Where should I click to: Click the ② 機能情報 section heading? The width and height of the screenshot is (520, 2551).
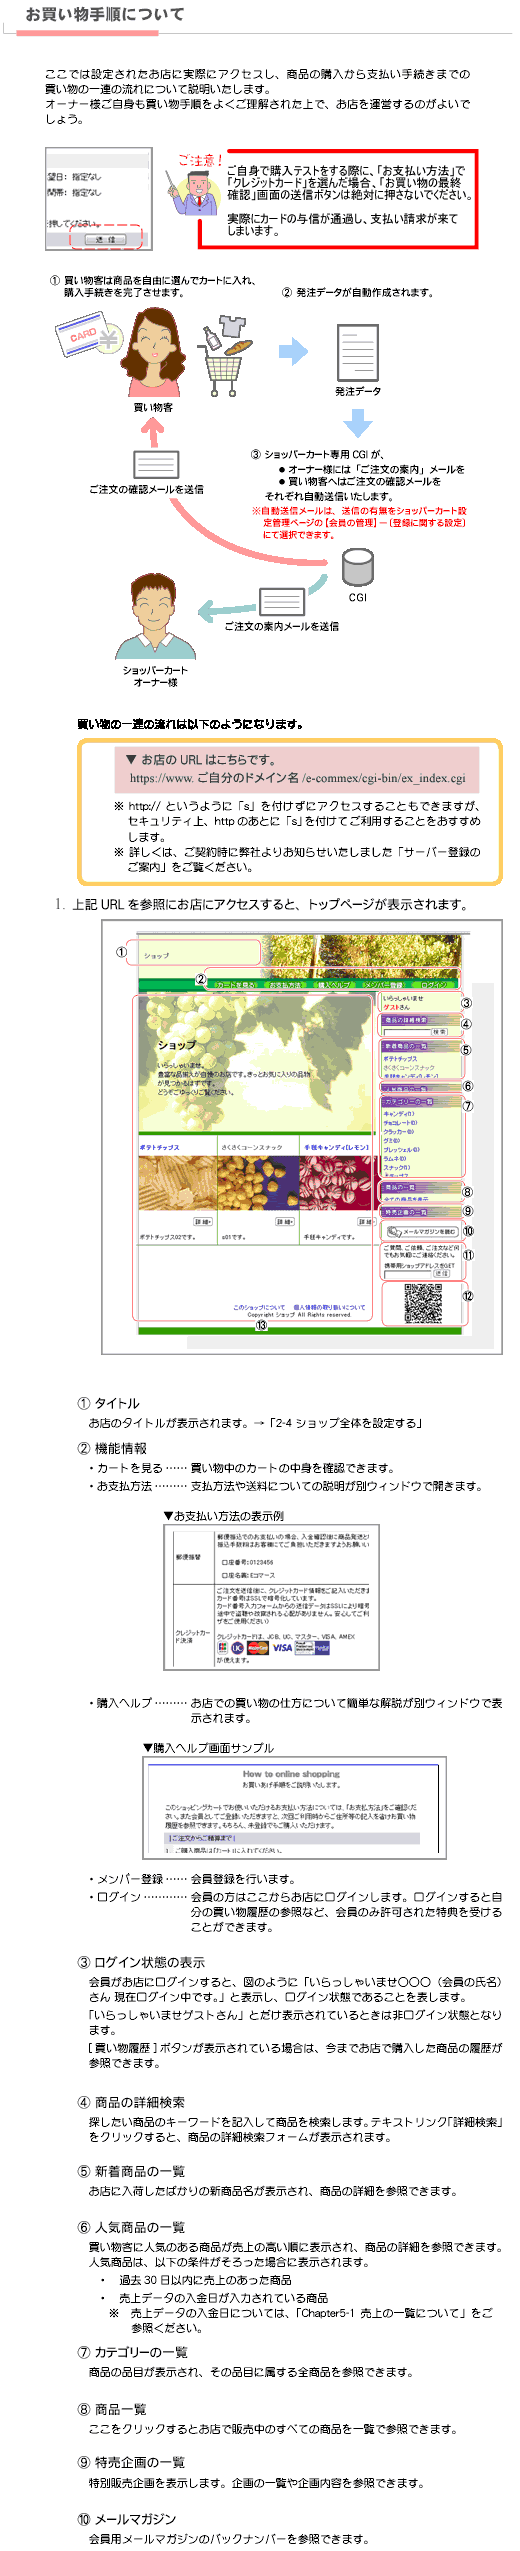click(x=112, y=1448)
